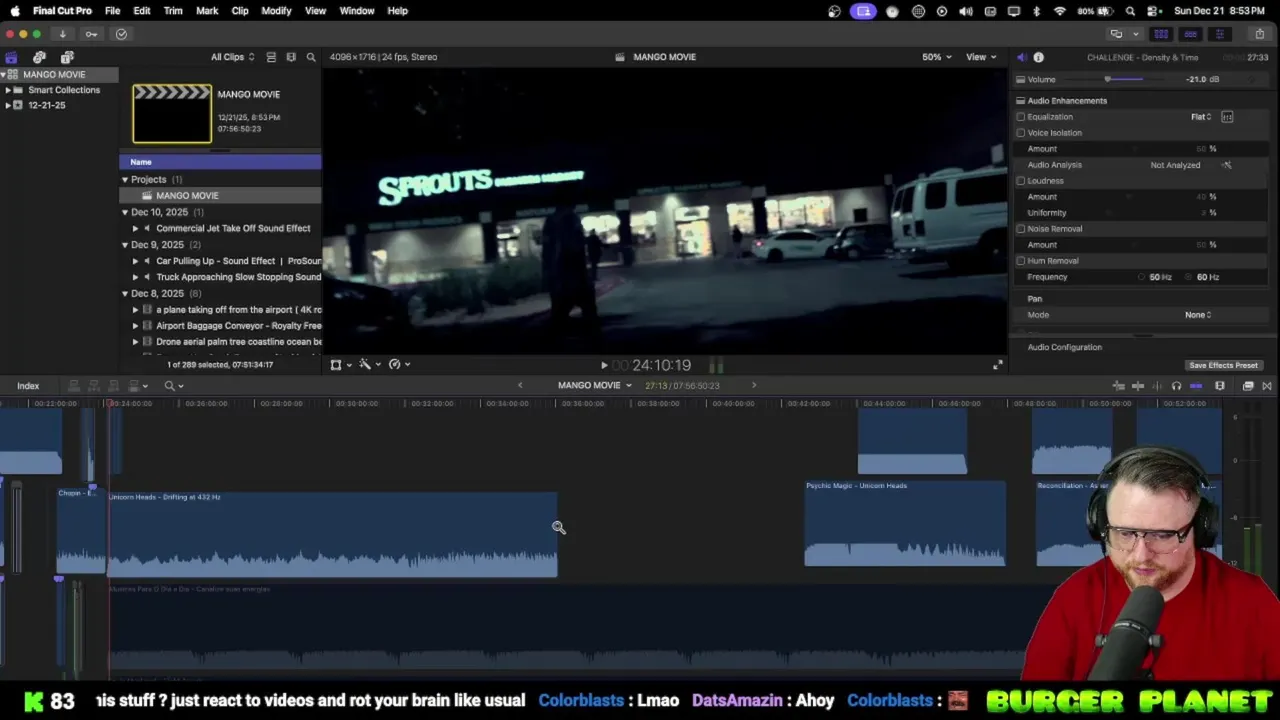Toggle the Browser panel layout button
Image resolution: width=1280 pixels, height=720 pixels.
1161,34
